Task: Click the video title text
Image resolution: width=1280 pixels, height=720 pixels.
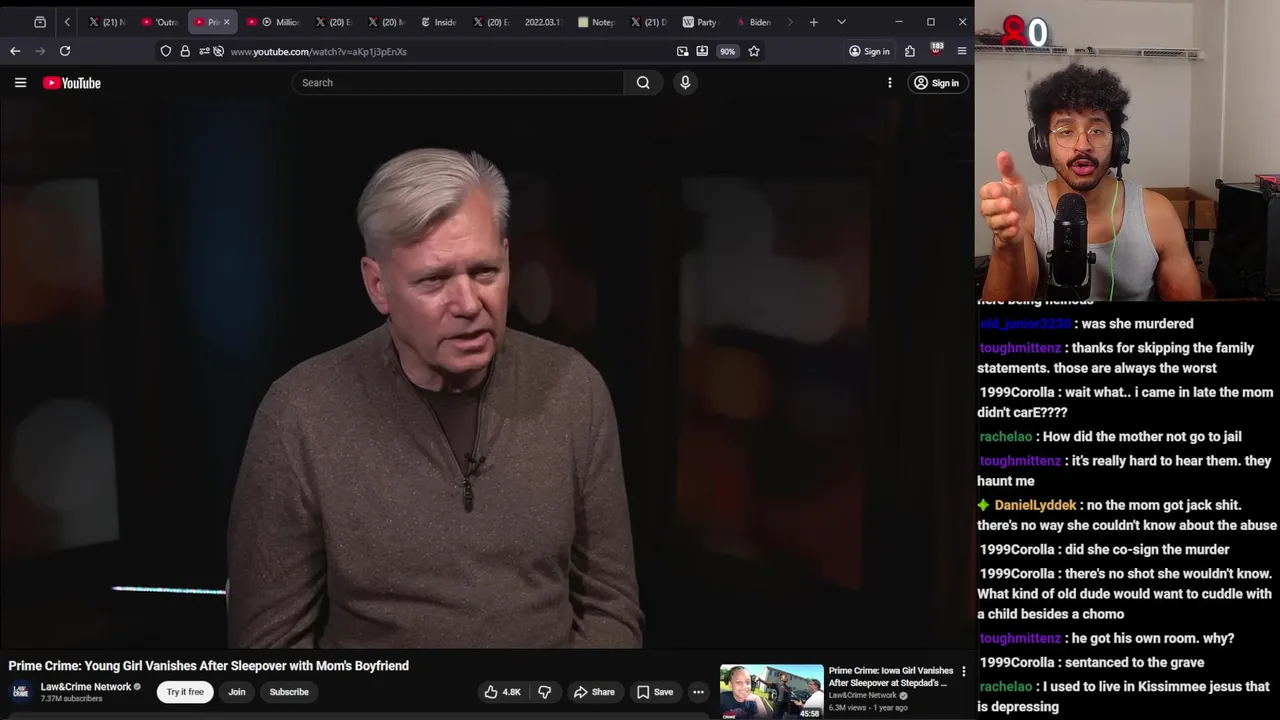Action: click(209, 666)
